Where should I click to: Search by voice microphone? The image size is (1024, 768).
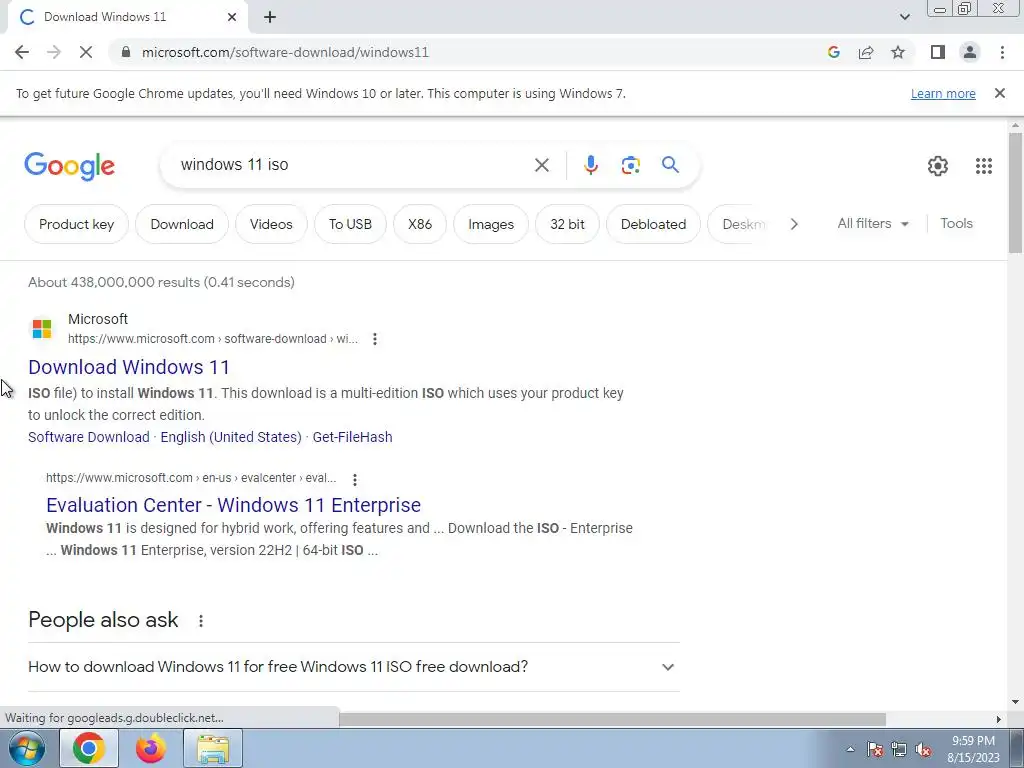(590, 165)
